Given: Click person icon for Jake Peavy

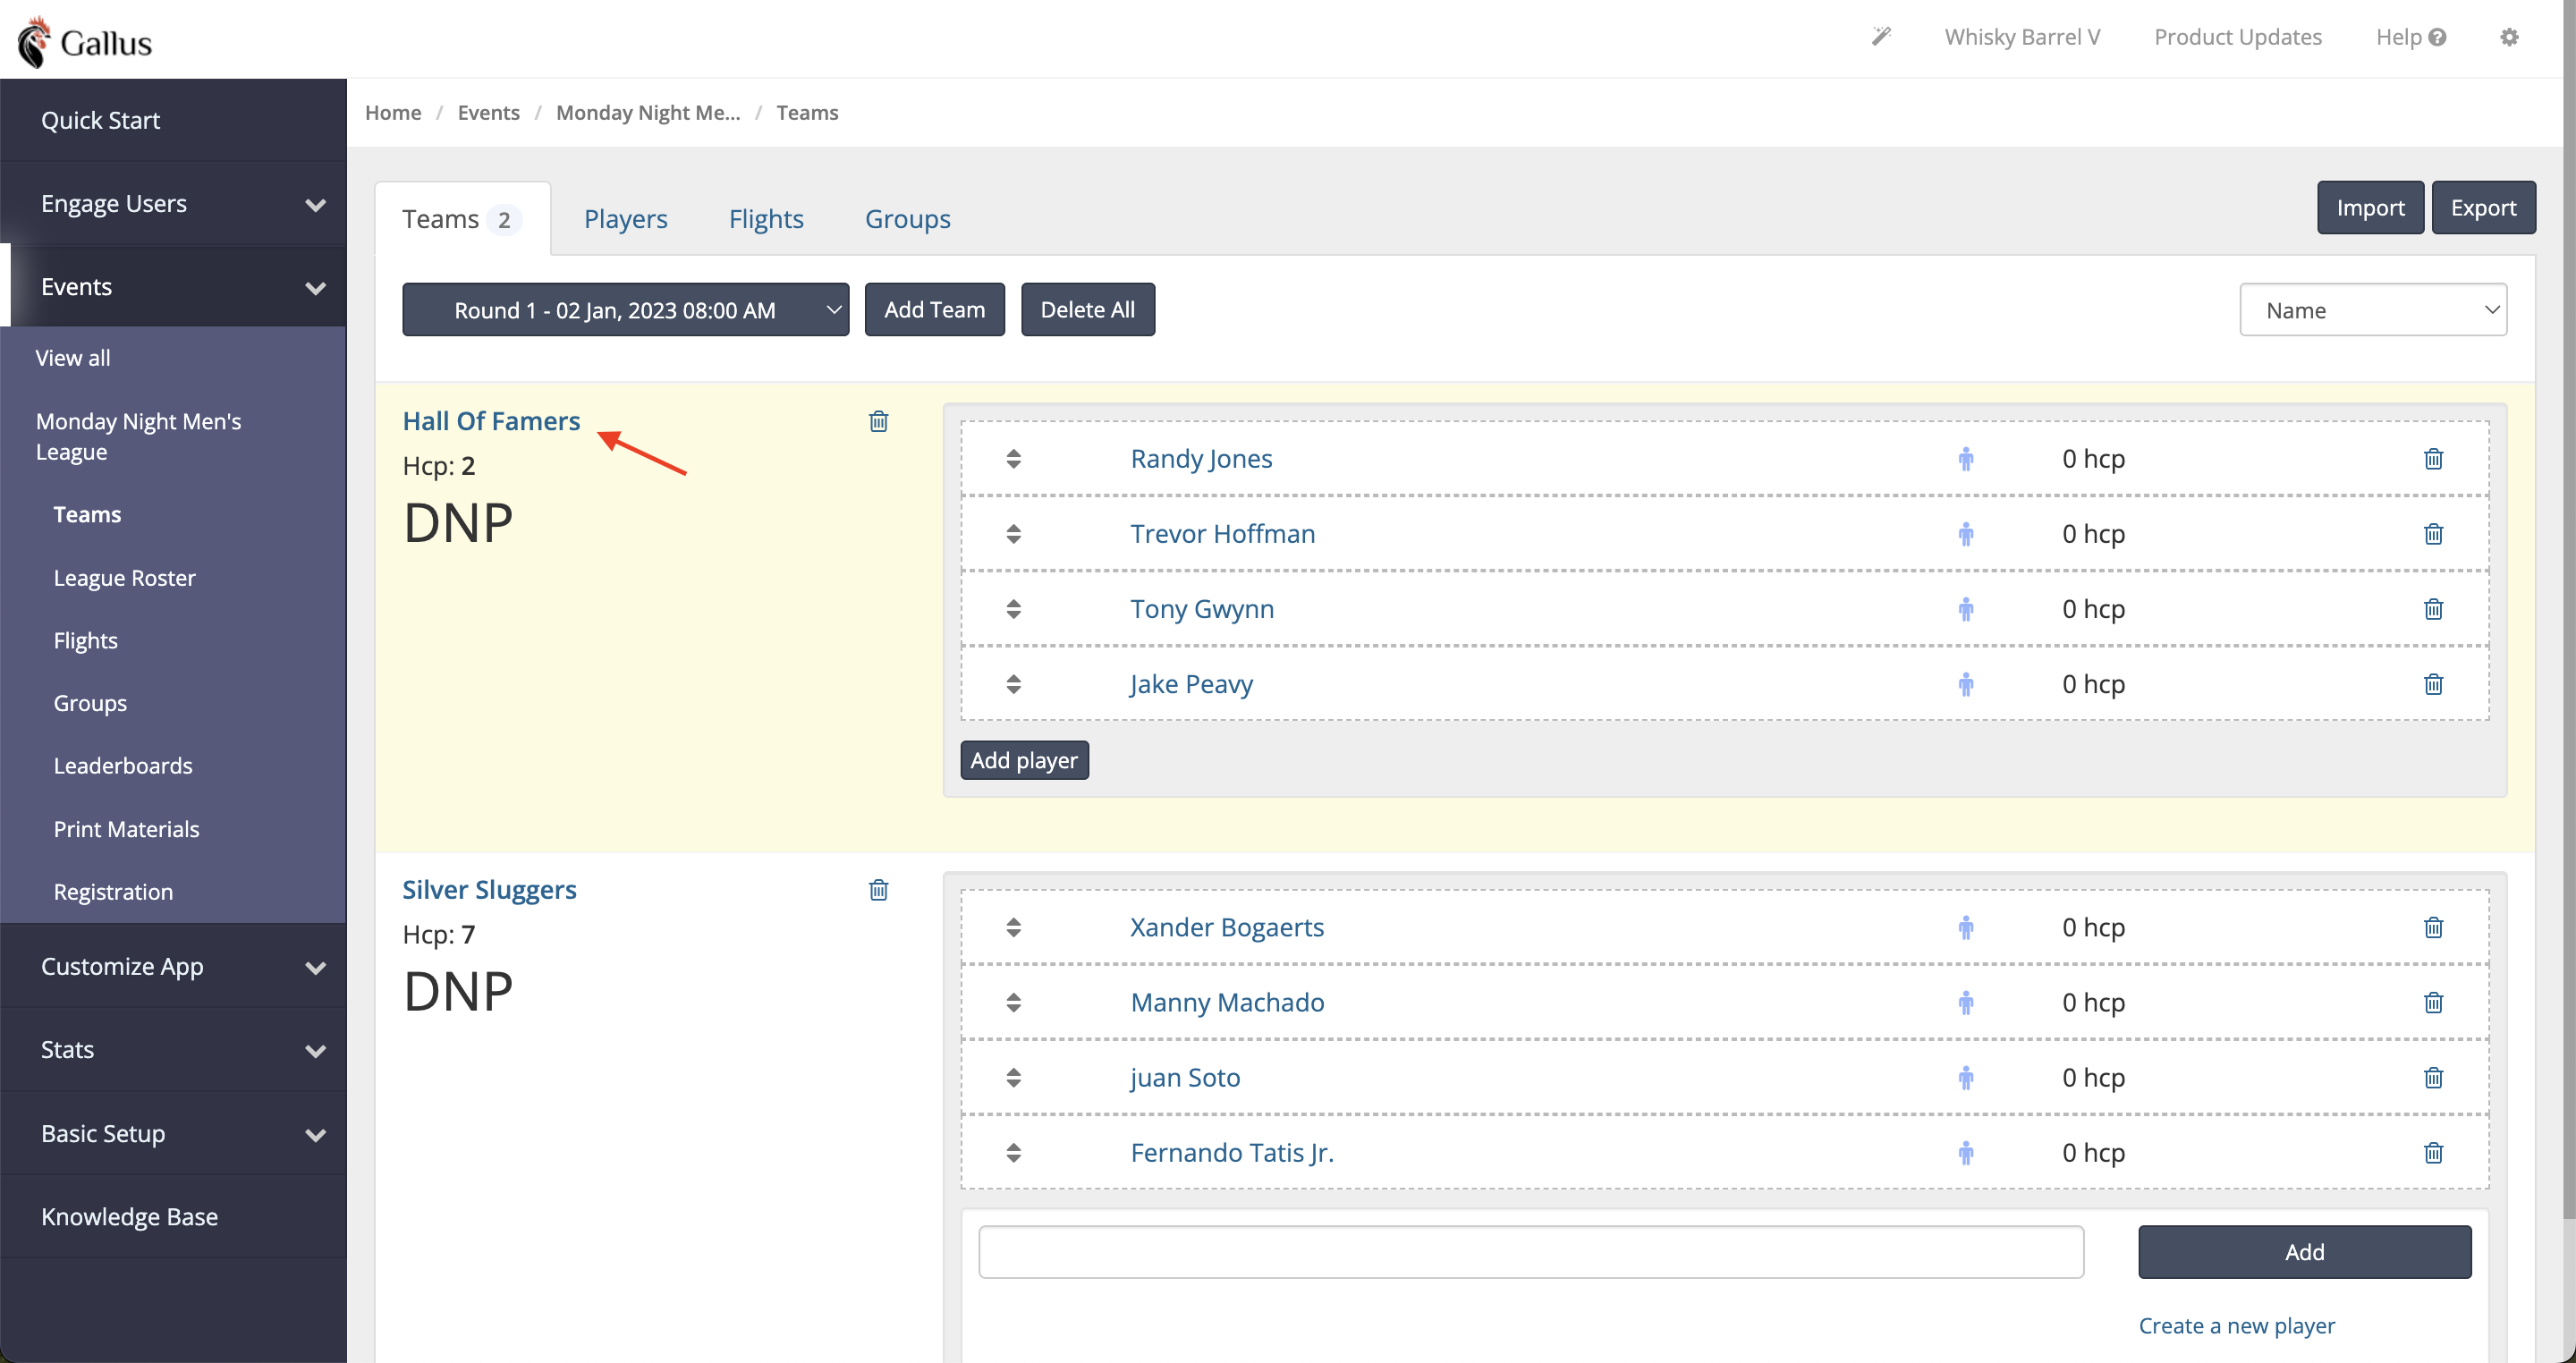Looking at the screenshot, I should coord(1966,684).
